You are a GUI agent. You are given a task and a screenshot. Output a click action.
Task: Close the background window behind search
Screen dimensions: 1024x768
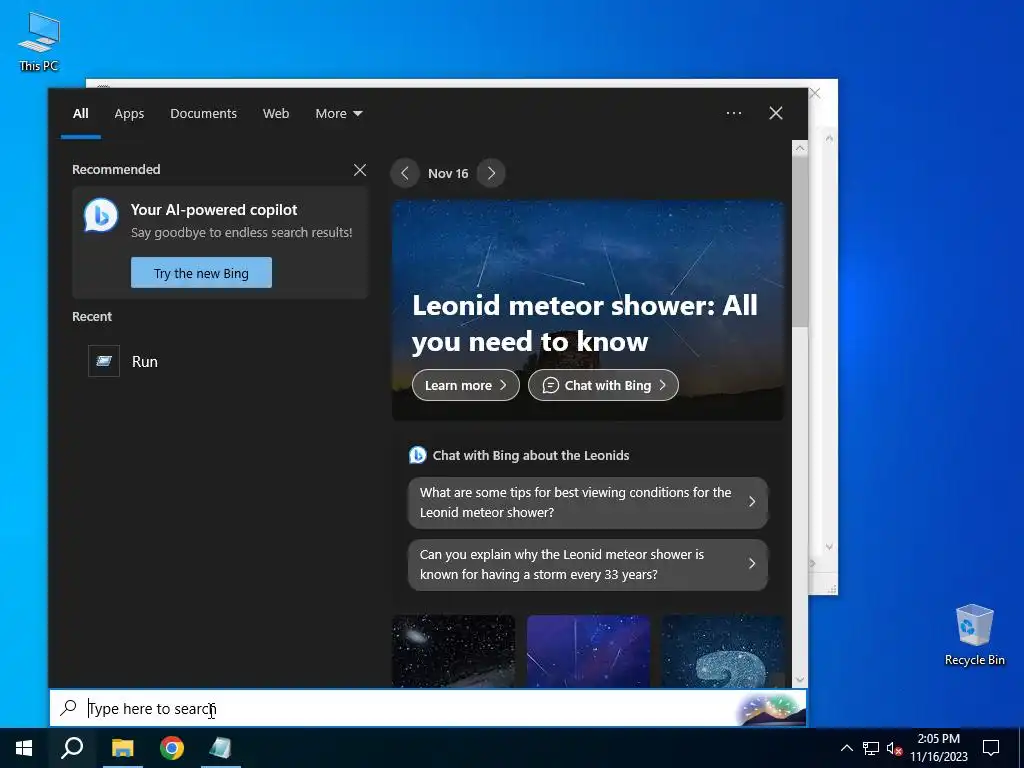(815, 93)
